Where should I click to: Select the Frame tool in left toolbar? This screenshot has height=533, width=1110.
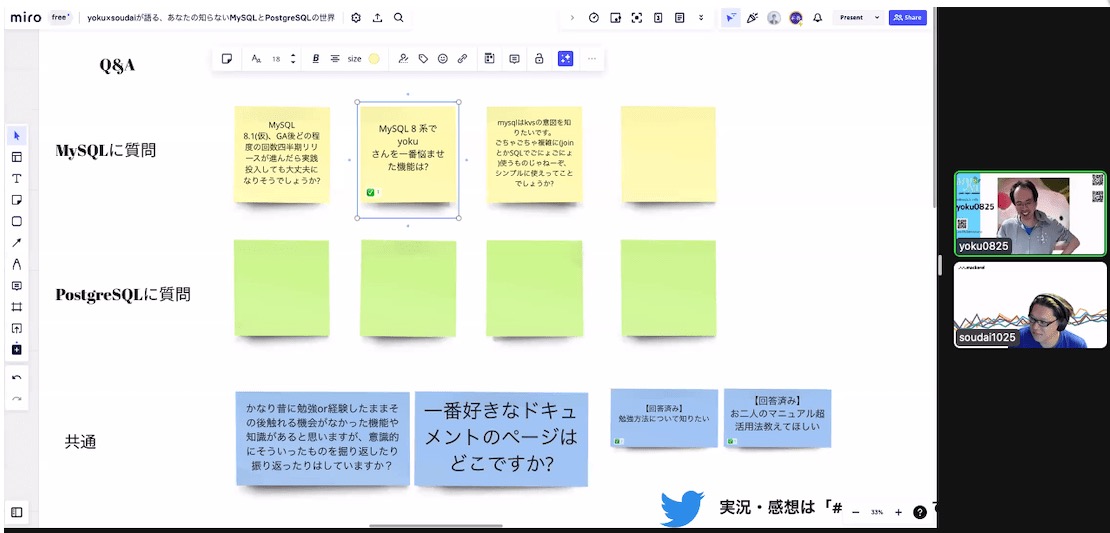17,307
